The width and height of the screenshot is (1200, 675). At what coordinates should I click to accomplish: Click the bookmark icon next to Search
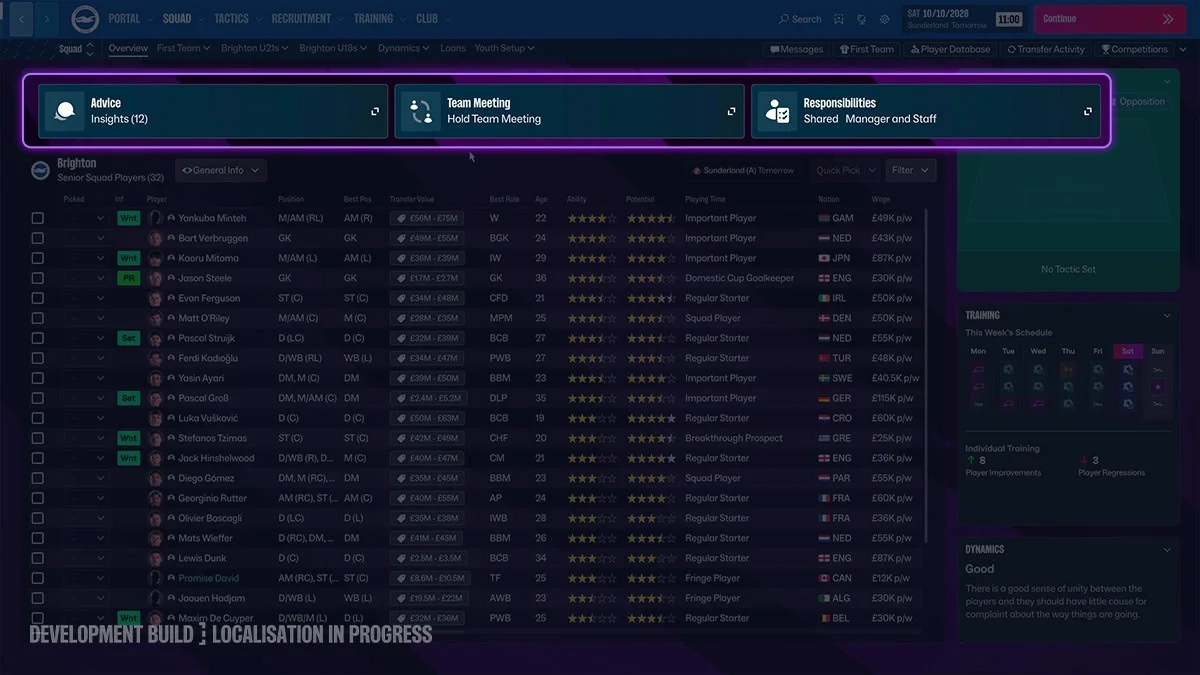839,19
